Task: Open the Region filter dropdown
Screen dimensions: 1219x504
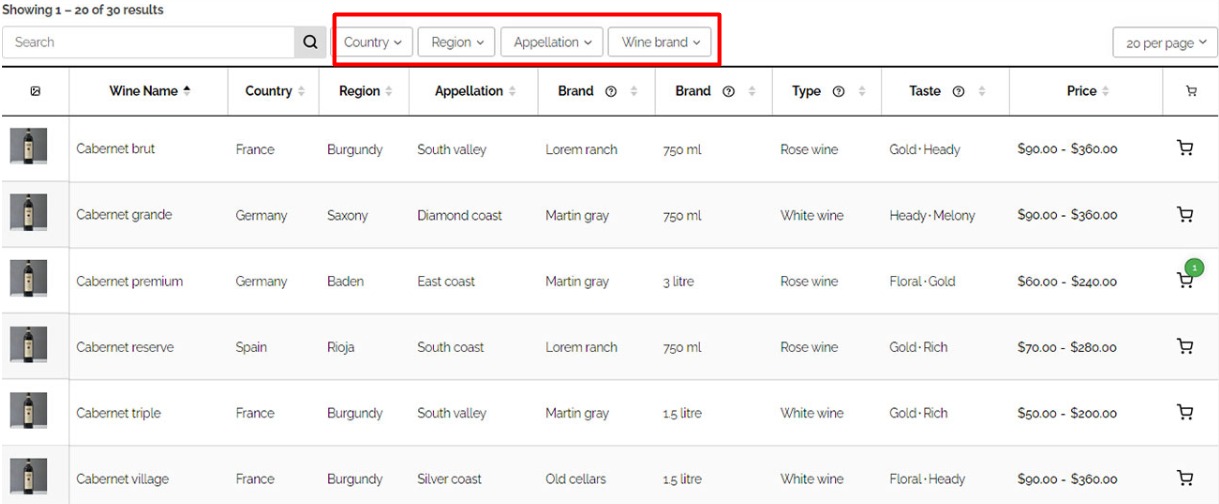Action: [x=457, y=43]
